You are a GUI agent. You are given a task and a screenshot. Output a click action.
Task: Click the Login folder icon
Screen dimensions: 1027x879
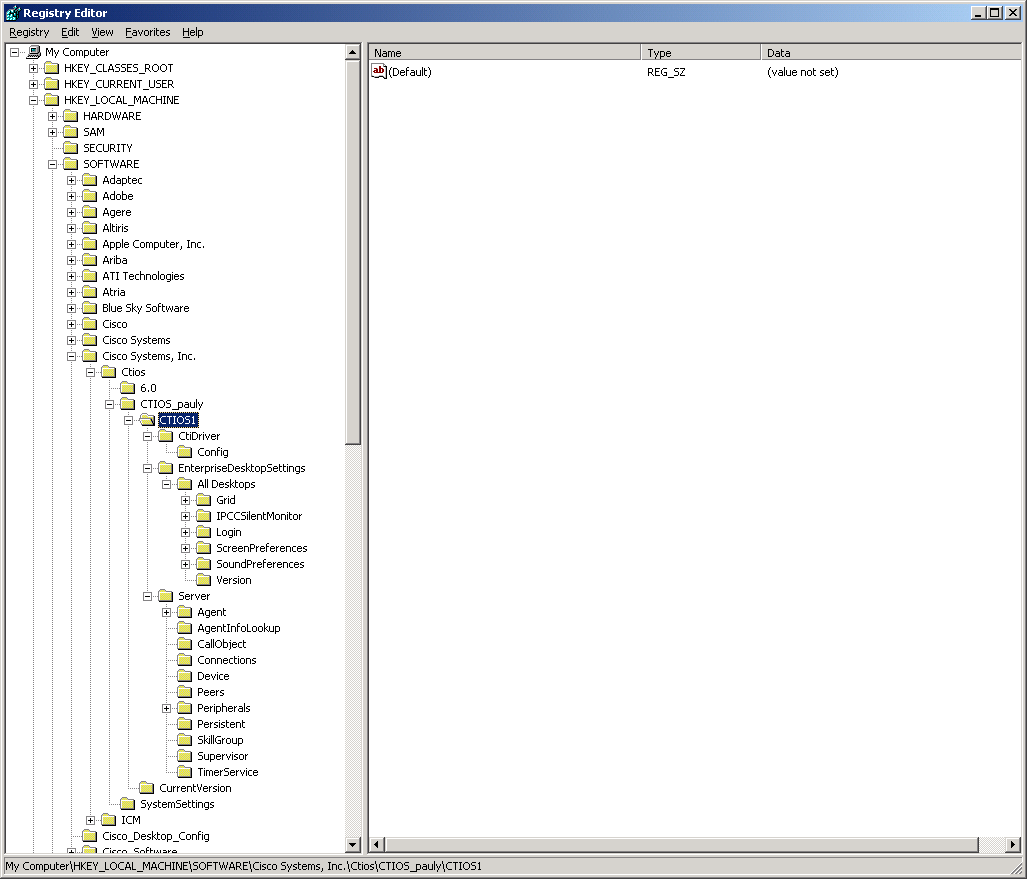(204, 533)
